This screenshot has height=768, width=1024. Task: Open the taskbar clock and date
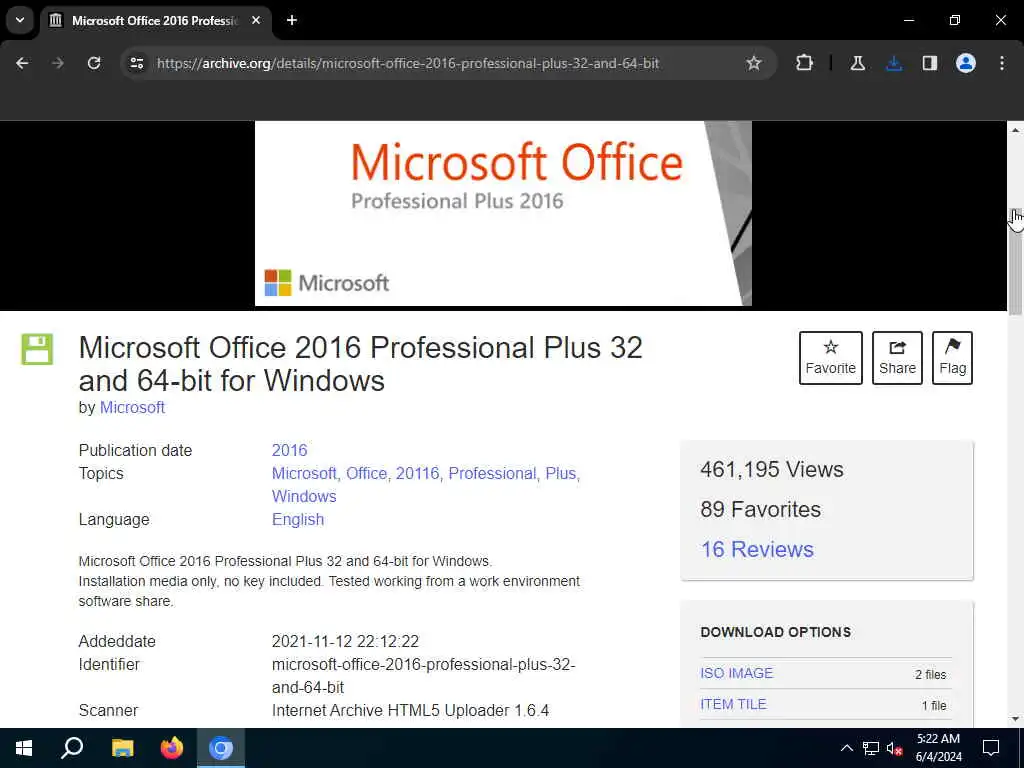(x=938, y=748)
